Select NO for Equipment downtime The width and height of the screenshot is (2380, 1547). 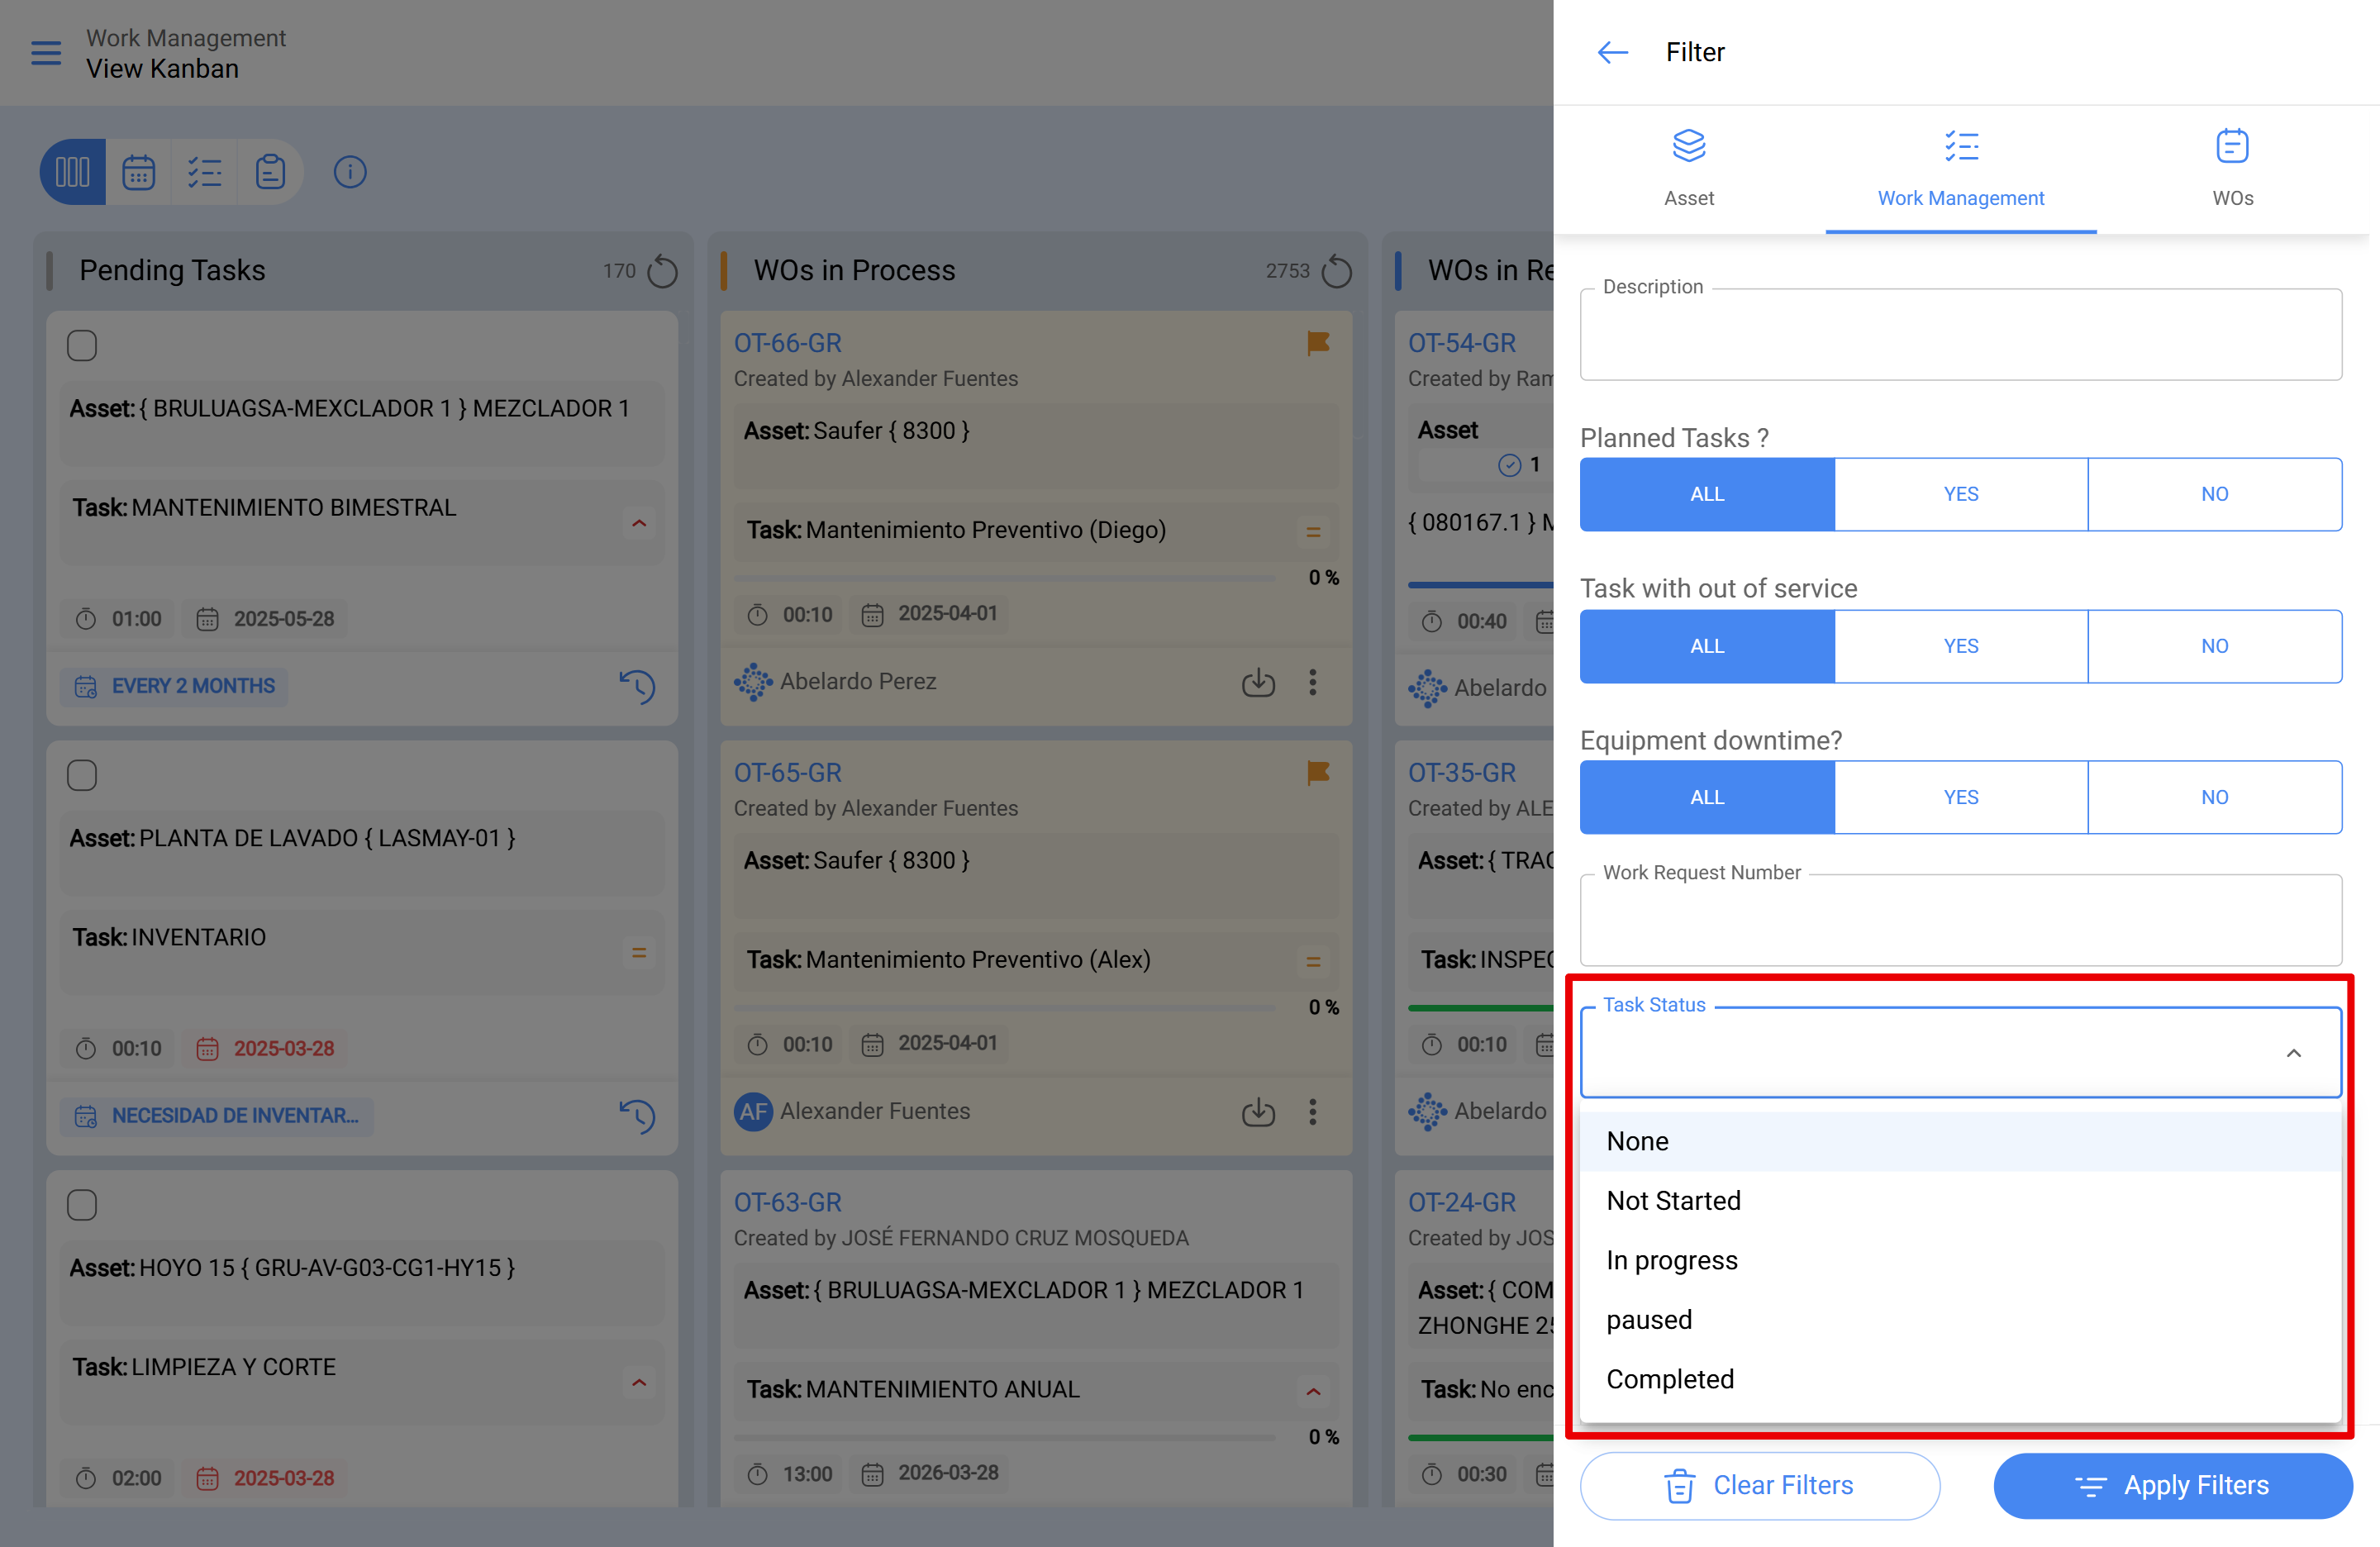(x=2214, y=797)
